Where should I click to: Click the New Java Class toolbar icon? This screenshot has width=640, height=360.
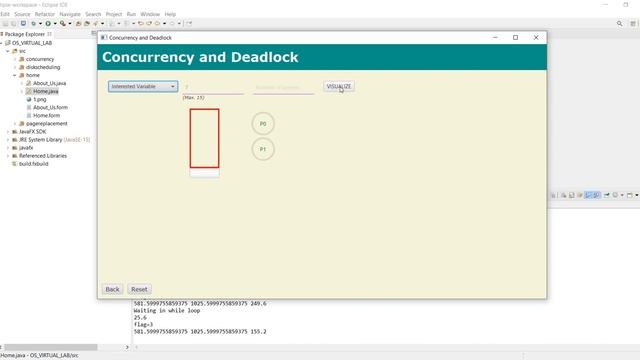point(87,24)
